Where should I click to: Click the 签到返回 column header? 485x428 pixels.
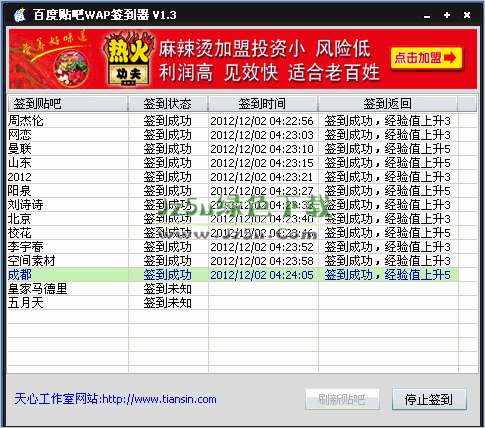tap(388, 104)
